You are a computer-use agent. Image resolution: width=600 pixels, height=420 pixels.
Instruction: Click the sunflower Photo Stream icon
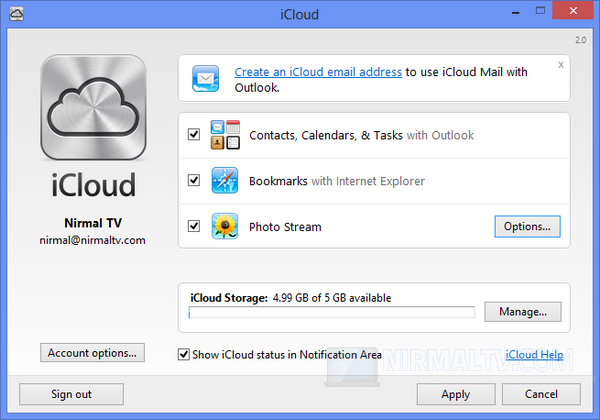tap(225, 226)
